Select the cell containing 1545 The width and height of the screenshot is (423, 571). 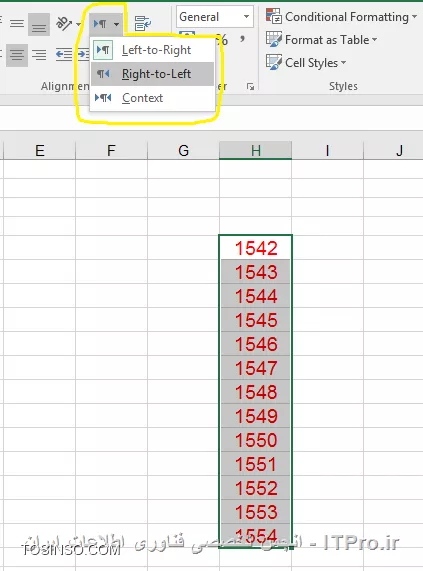coord(256,320)
